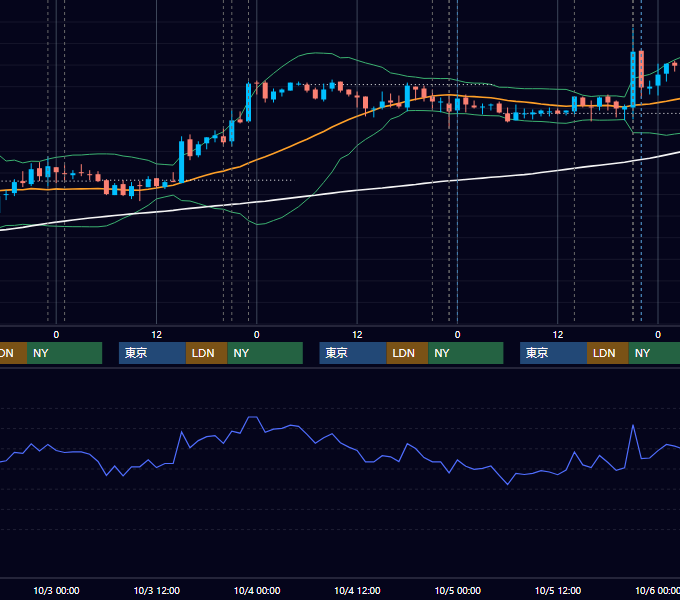
Task: Select the 東京 session block above 10/4 12:00
Action: tap(353, 353)
